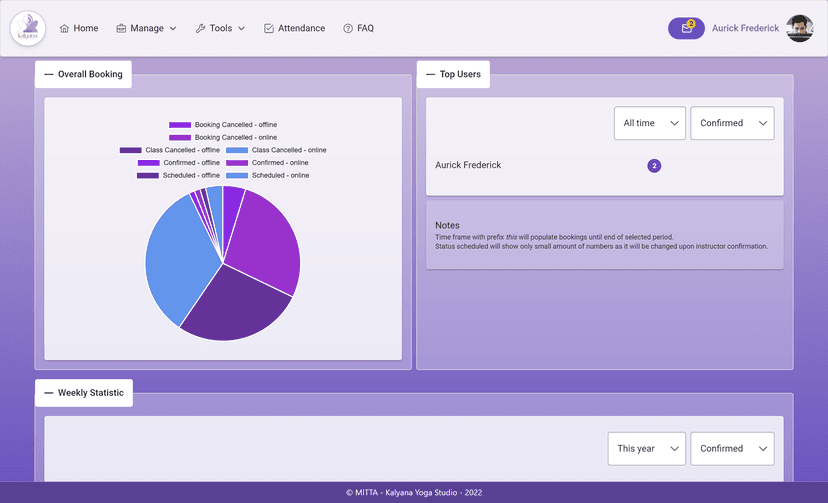
Task: Open the Manage menu
Action: pyautogui.click(x=147, y=29)
